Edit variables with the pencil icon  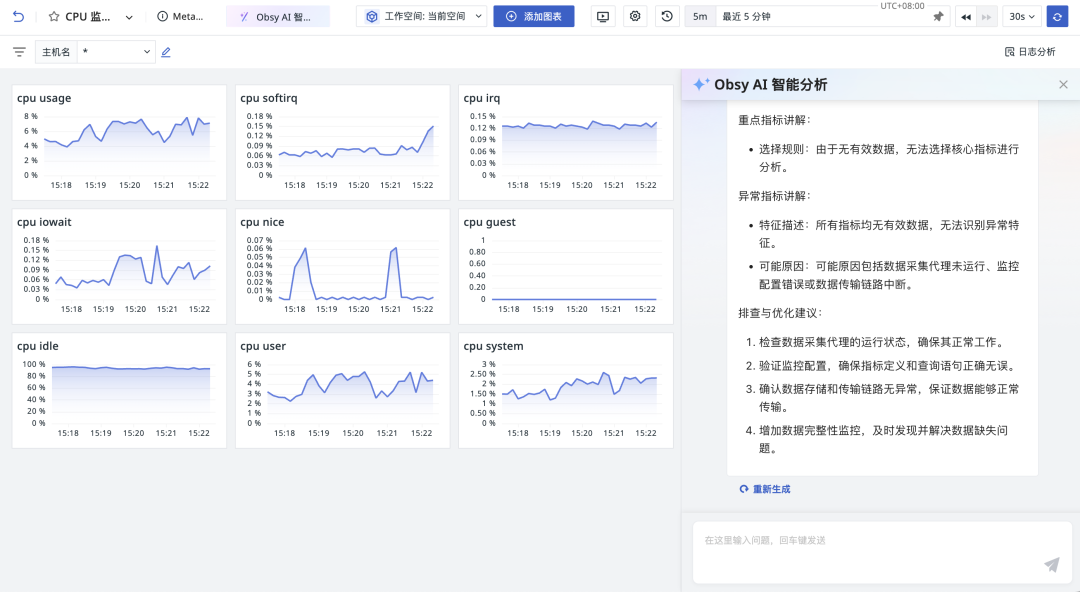166,52
